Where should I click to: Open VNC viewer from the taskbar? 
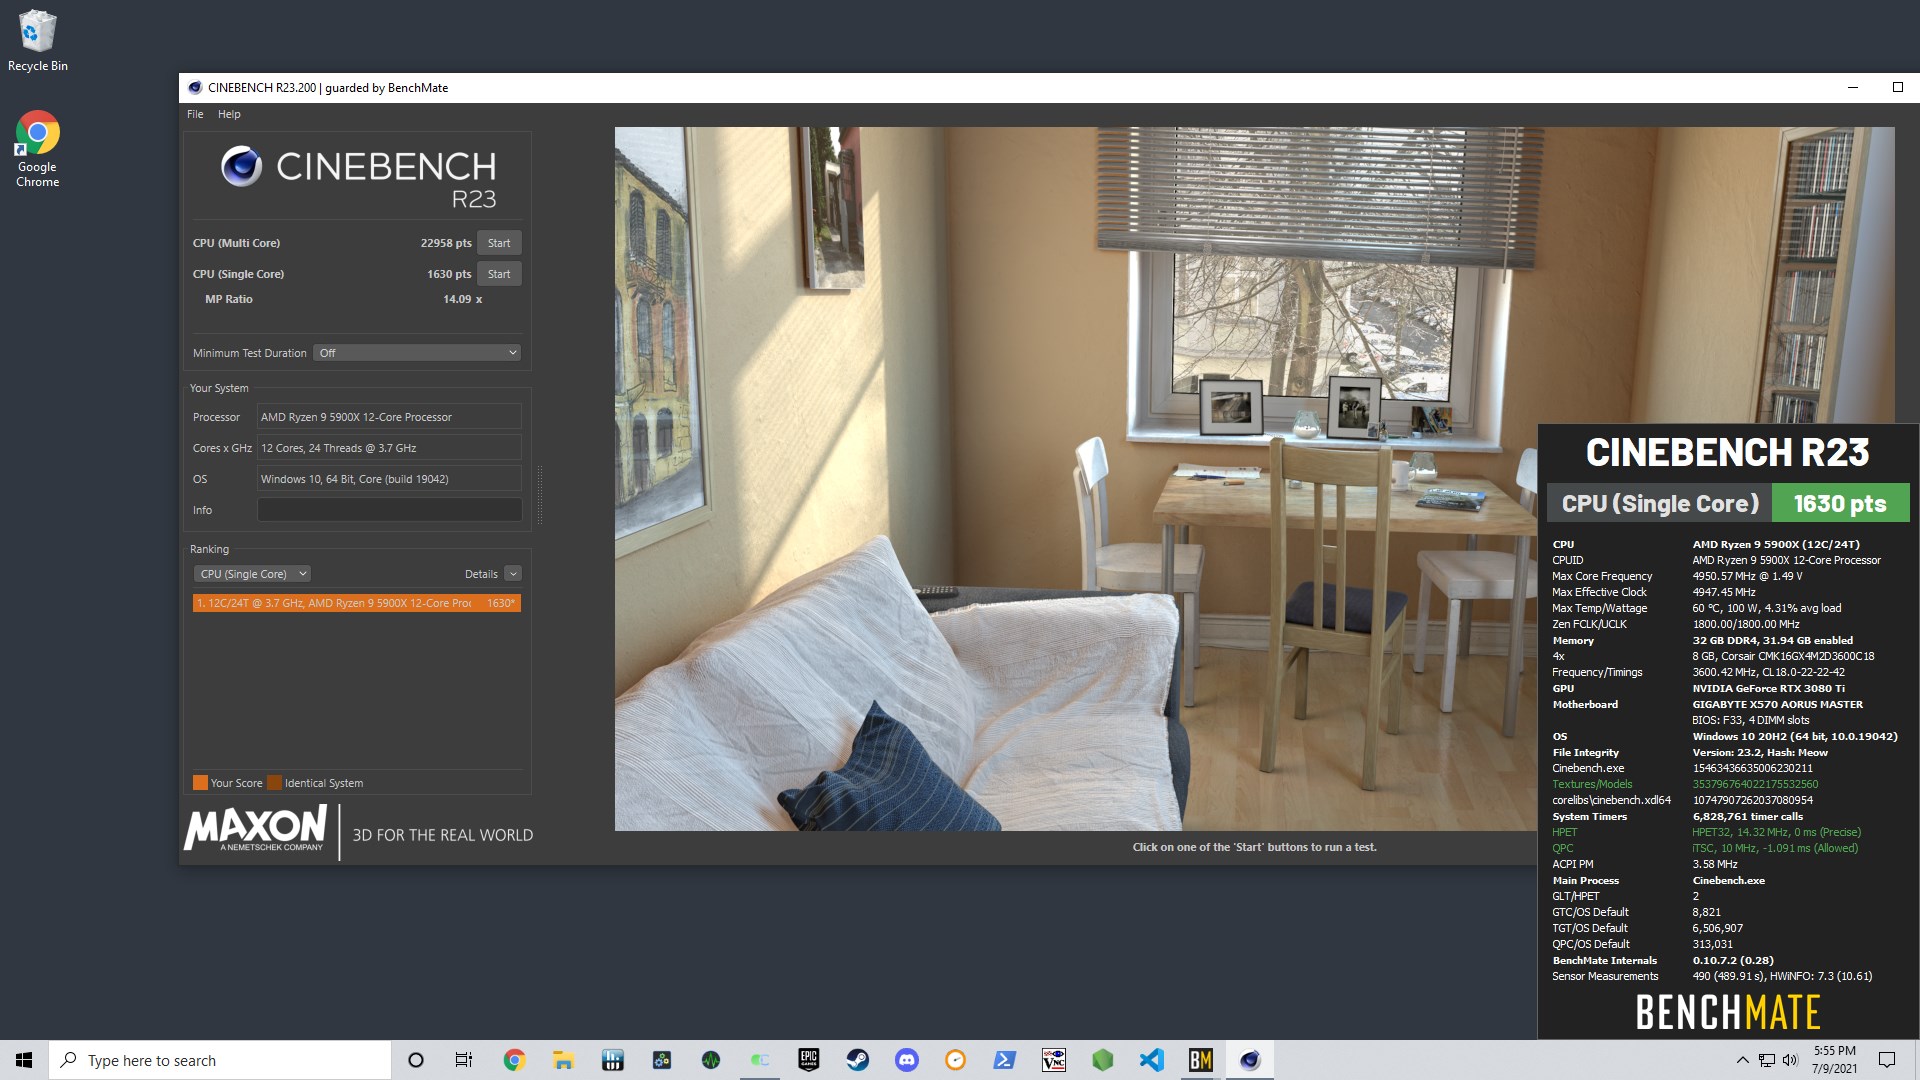(1054, 1060)
